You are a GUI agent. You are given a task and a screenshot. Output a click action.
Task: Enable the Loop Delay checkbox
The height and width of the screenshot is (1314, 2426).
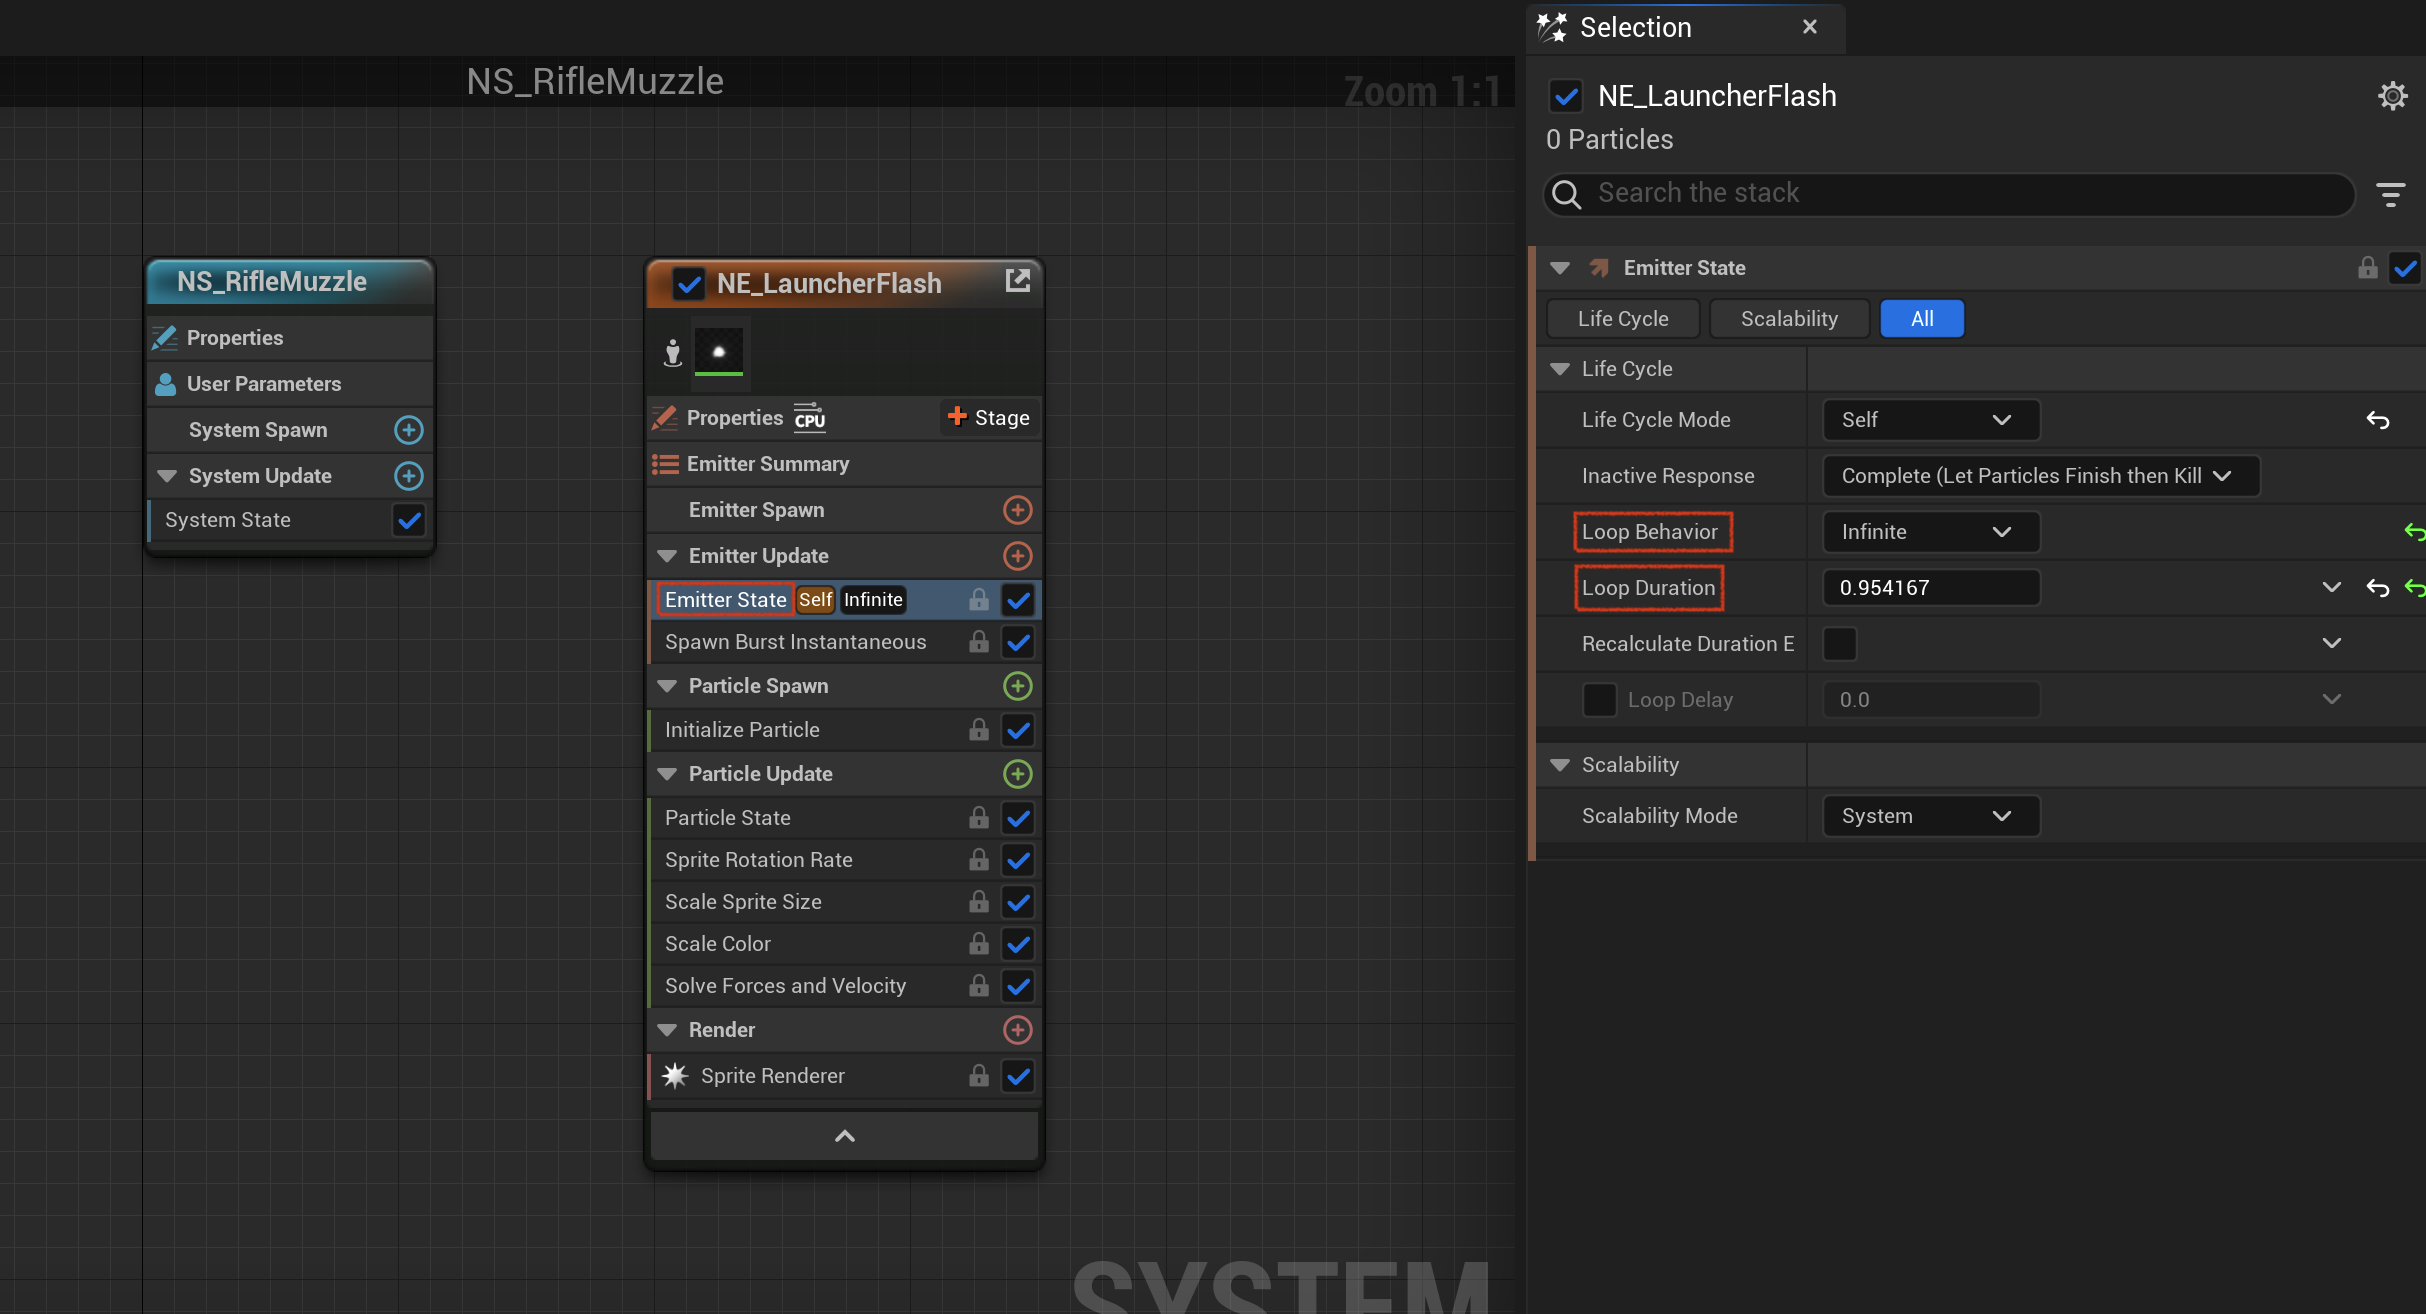coord(1599,700)
